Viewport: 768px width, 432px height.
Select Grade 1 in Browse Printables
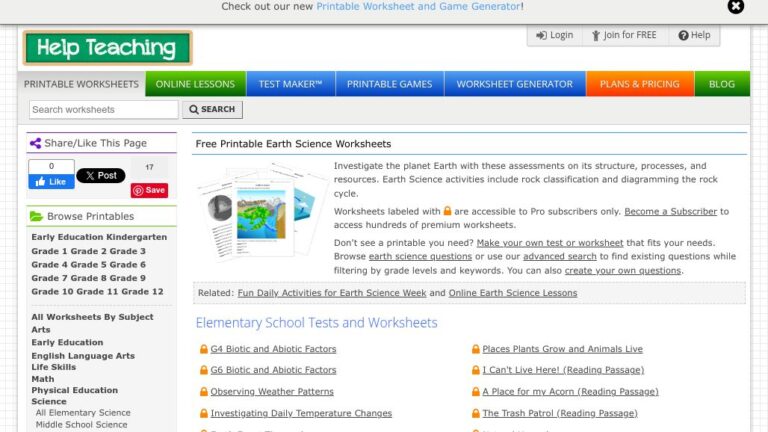pyautogui.click(x=50, y=251)
